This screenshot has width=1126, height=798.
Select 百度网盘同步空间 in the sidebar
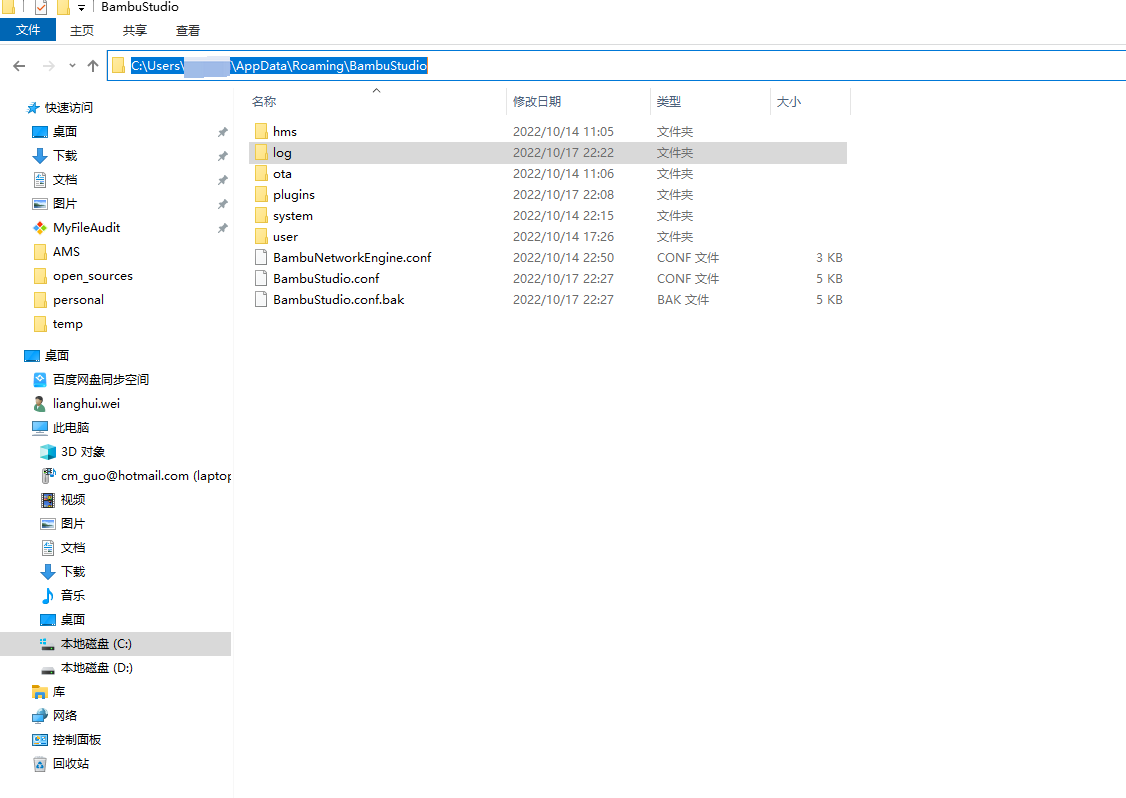(99, 379)
